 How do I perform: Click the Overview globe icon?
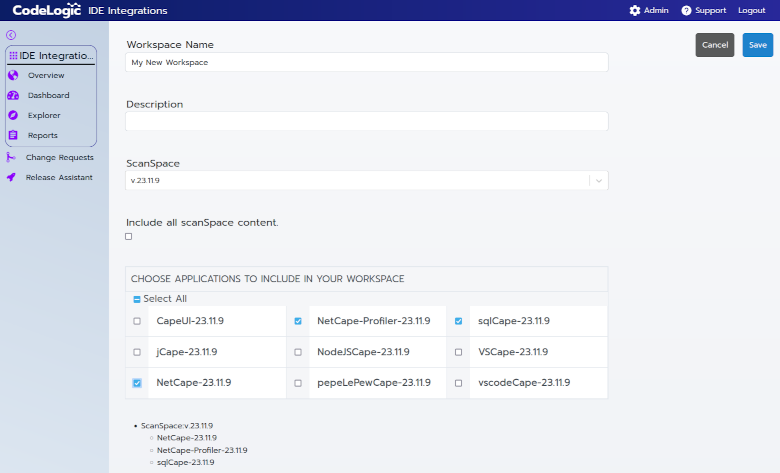(x=13, y=75)
